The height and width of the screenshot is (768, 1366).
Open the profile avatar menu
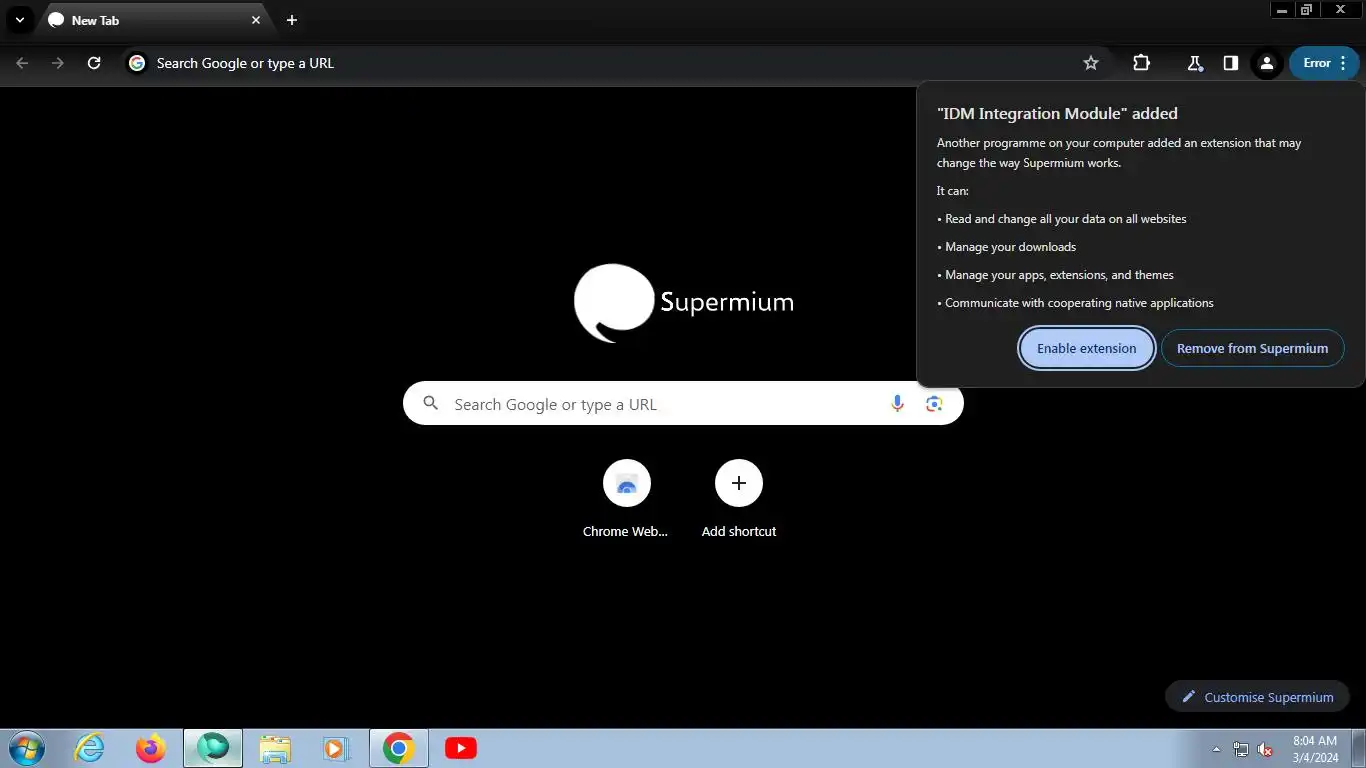1266,63
